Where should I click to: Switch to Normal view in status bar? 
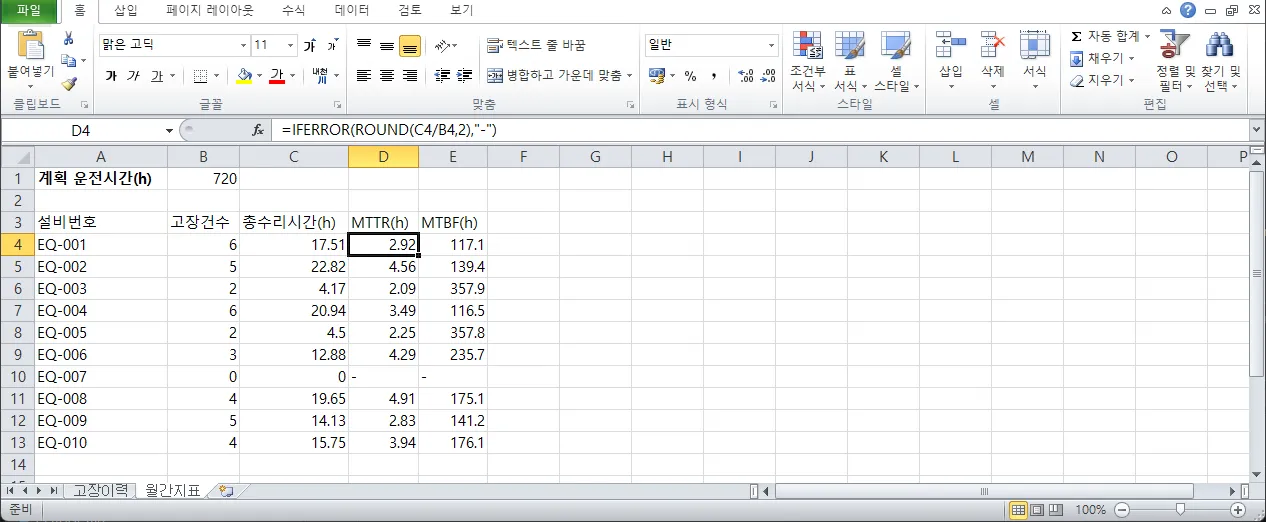point(1019,510)
